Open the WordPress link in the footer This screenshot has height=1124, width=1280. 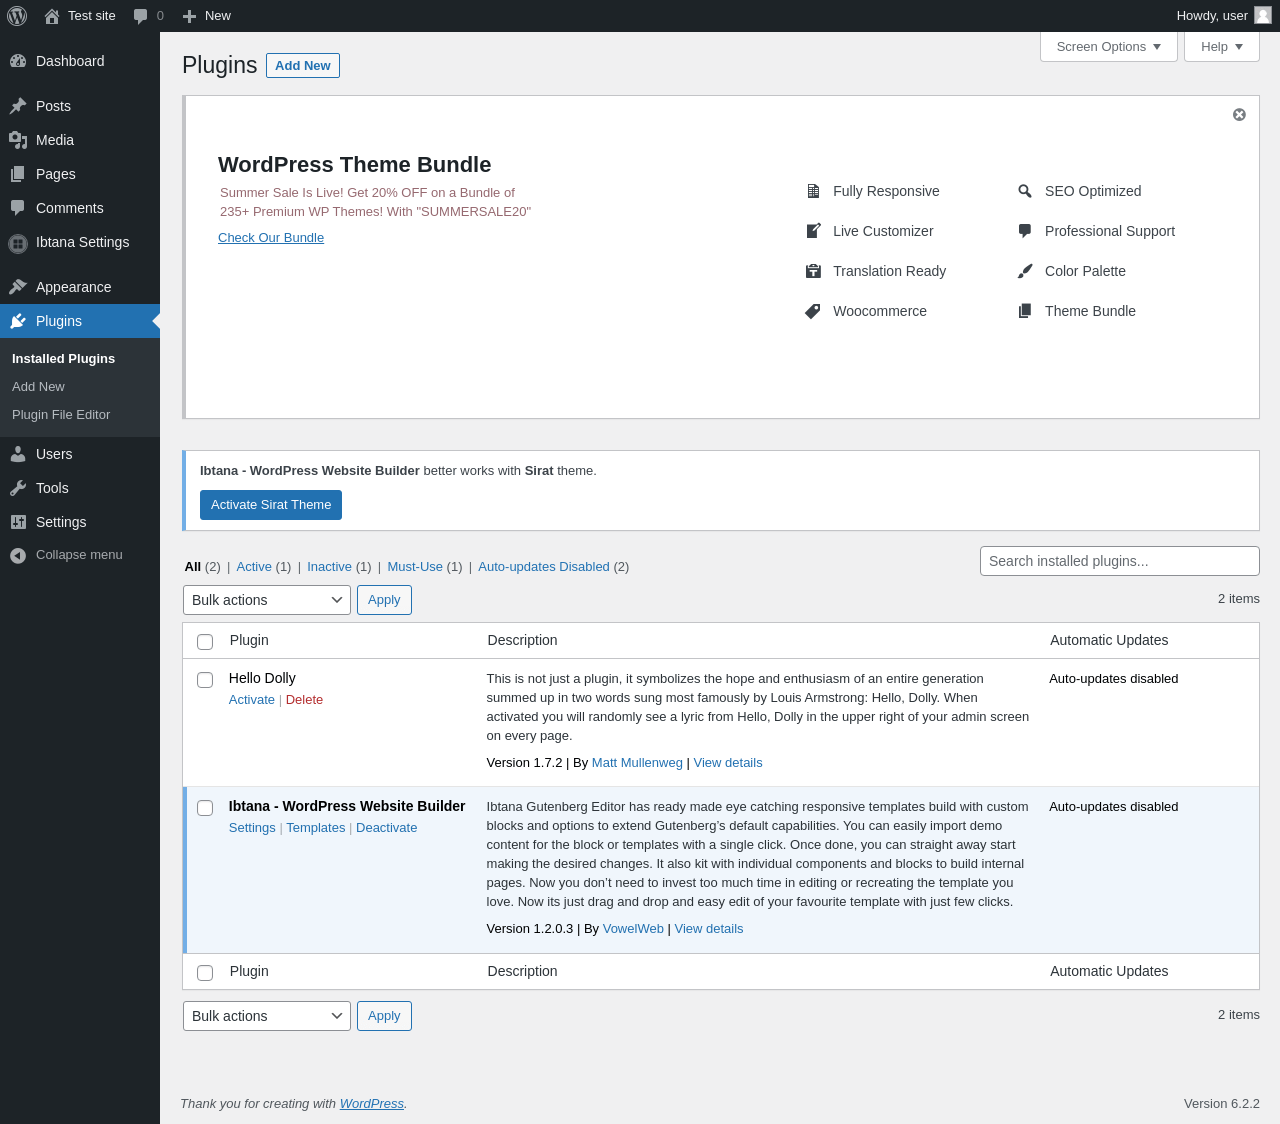coord(372,1104)
